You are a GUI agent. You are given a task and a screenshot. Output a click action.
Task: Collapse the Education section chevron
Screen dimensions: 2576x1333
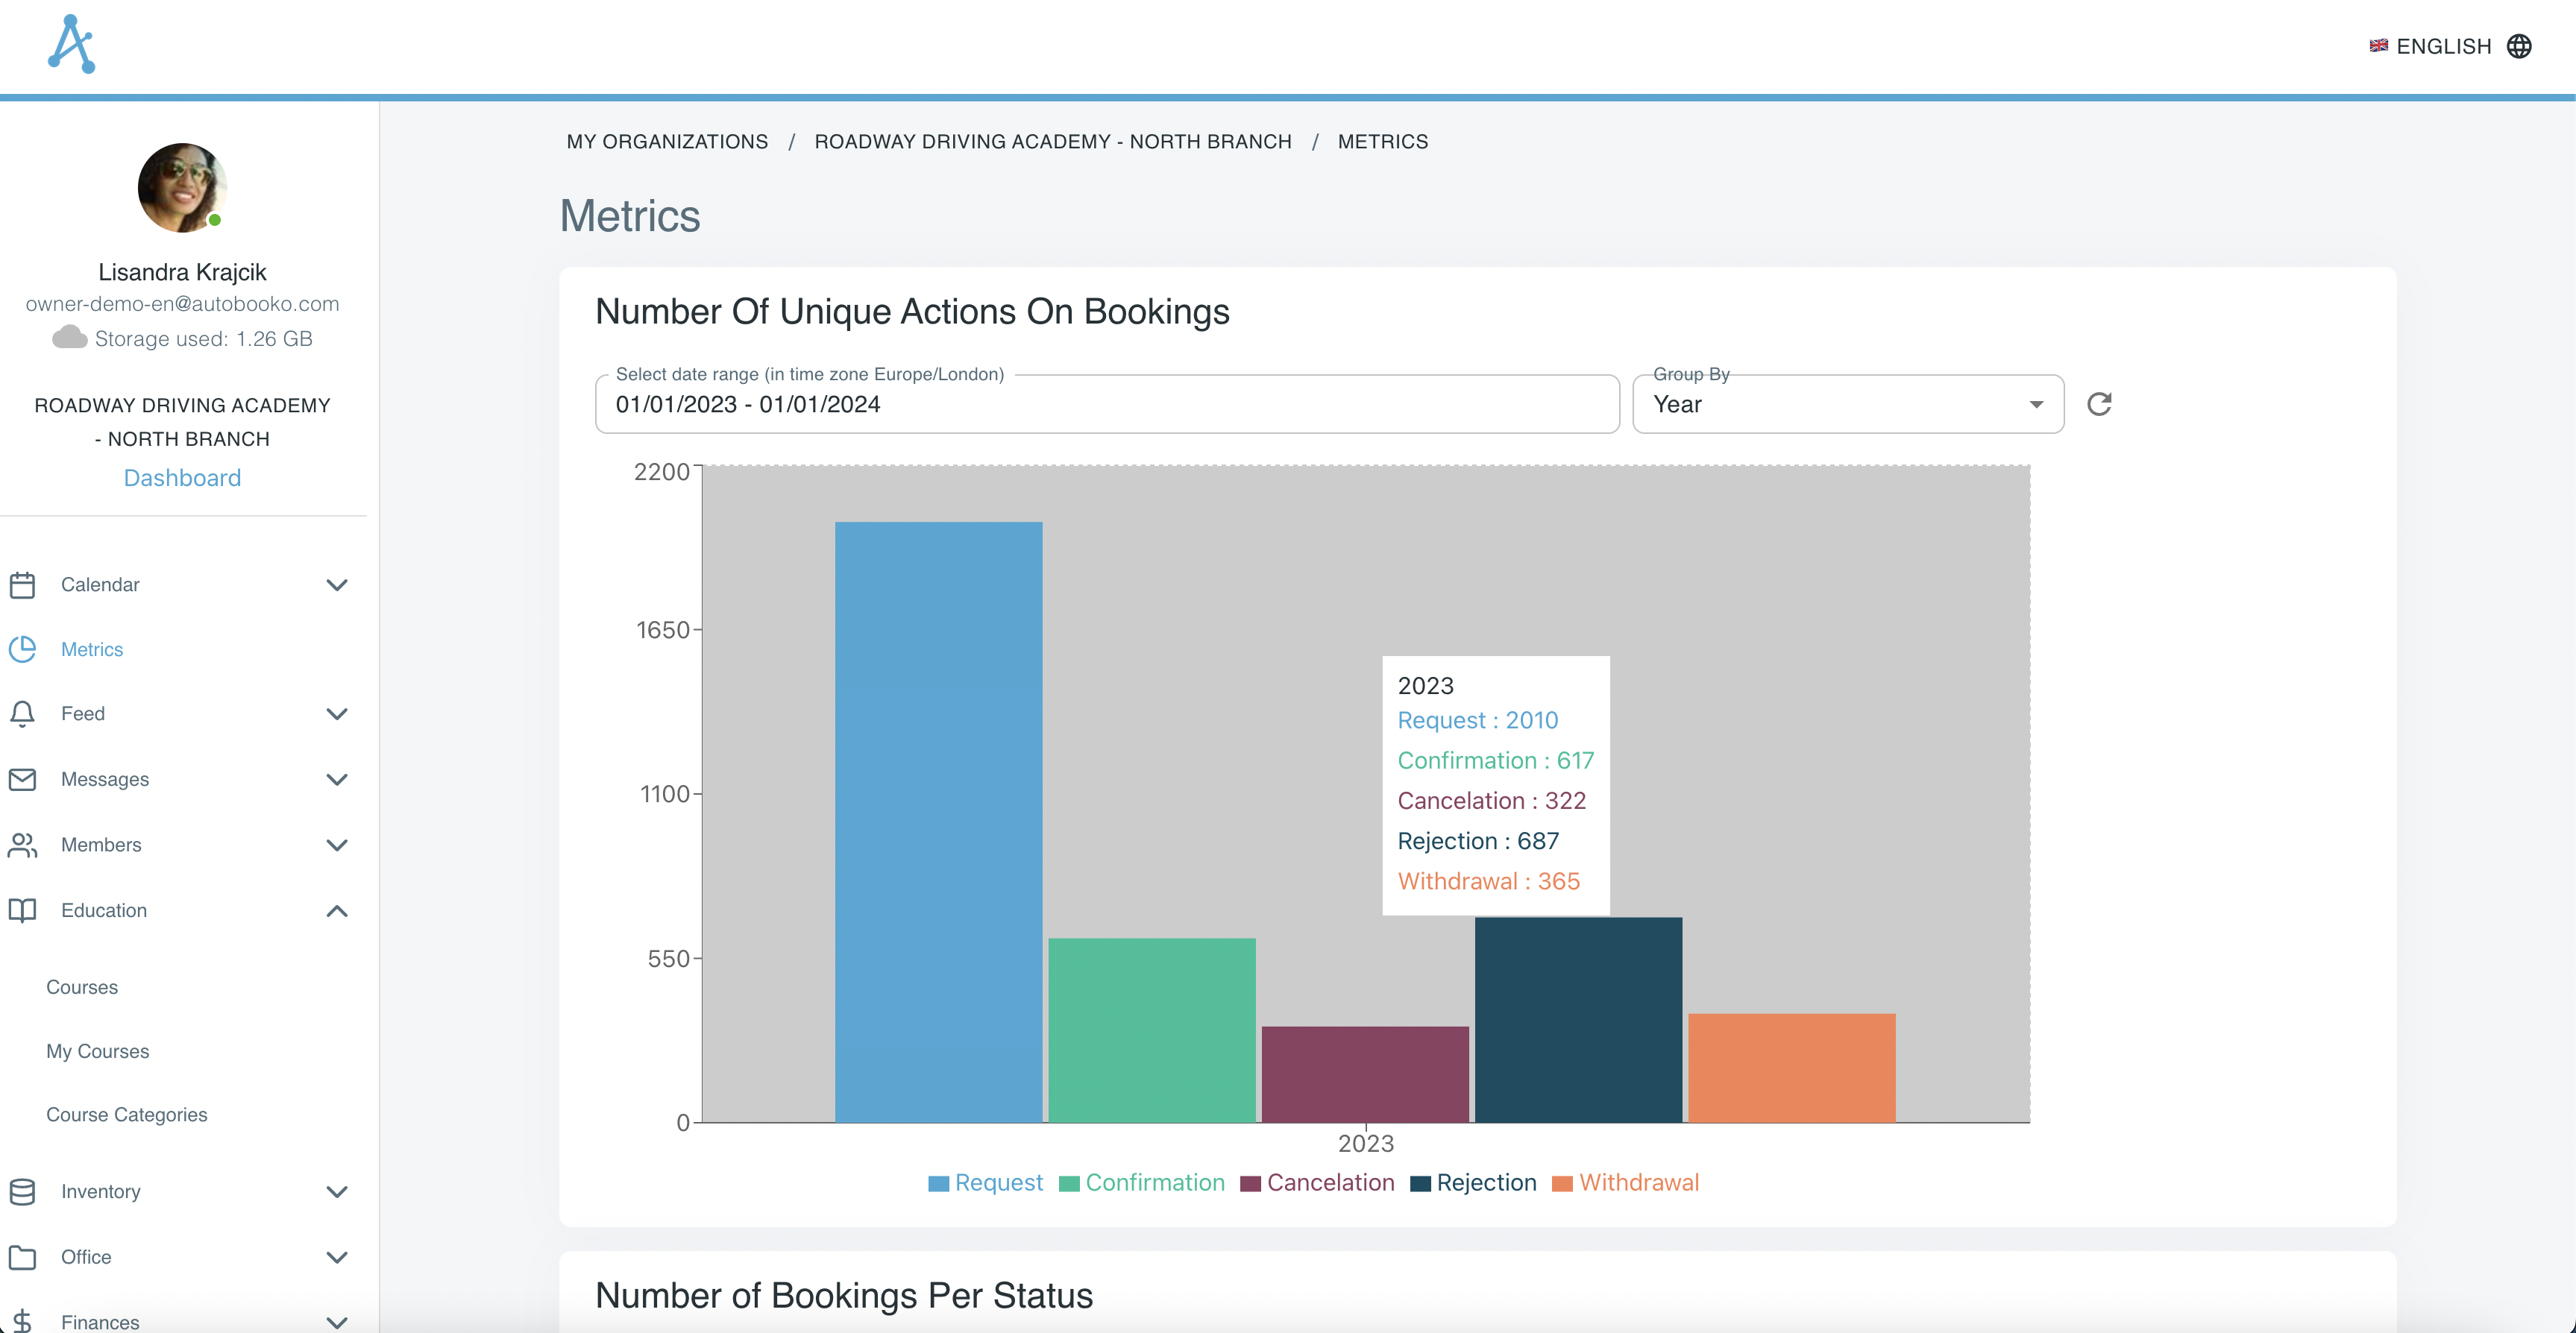(x=337, y=911)
